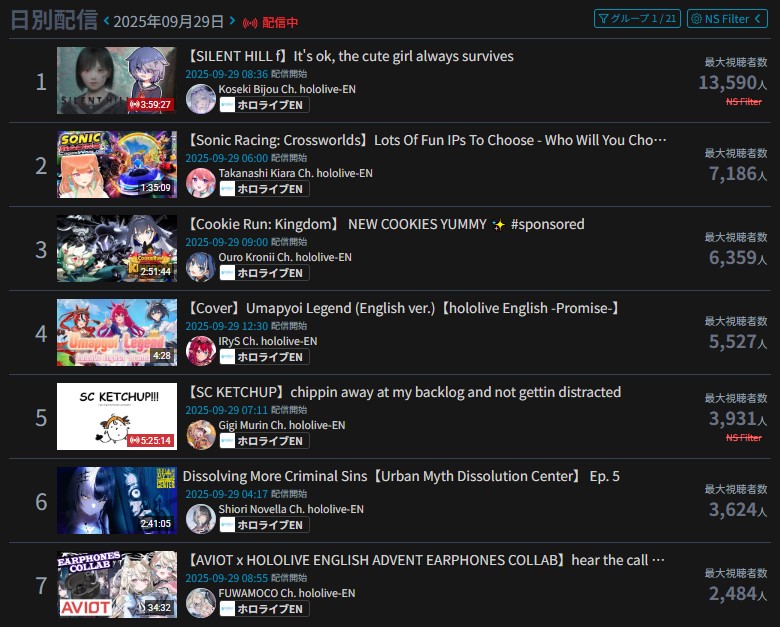Open AVIOT x HOLOLIVE ENGLISH ADVENT title

(x=424, y=560)
